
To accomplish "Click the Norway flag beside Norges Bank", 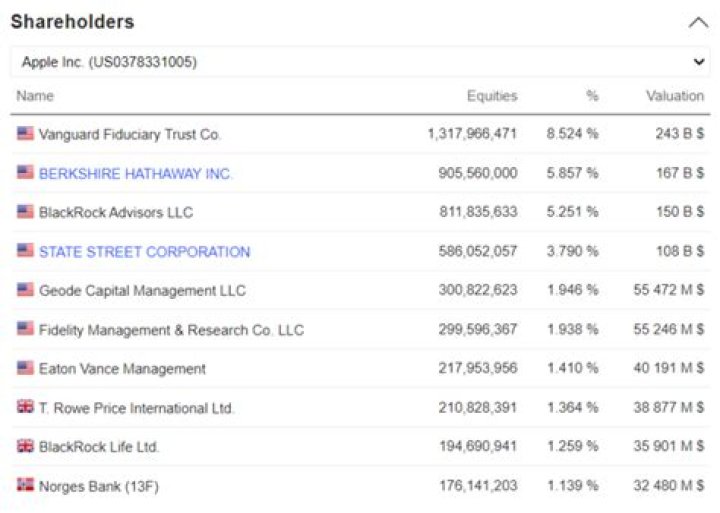I will point(25,485).
